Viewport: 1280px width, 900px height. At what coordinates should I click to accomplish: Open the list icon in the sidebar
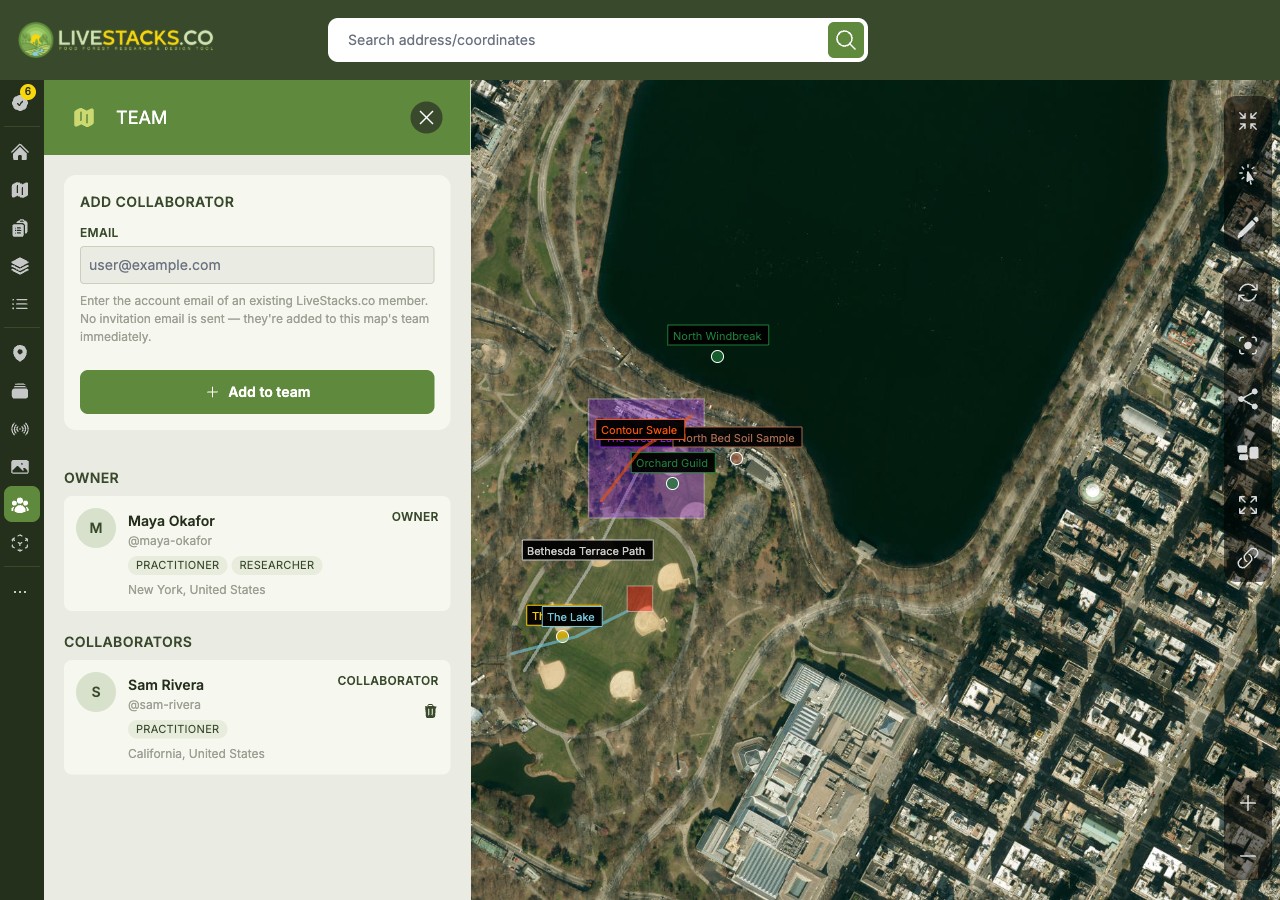click(x=20, y=304)
